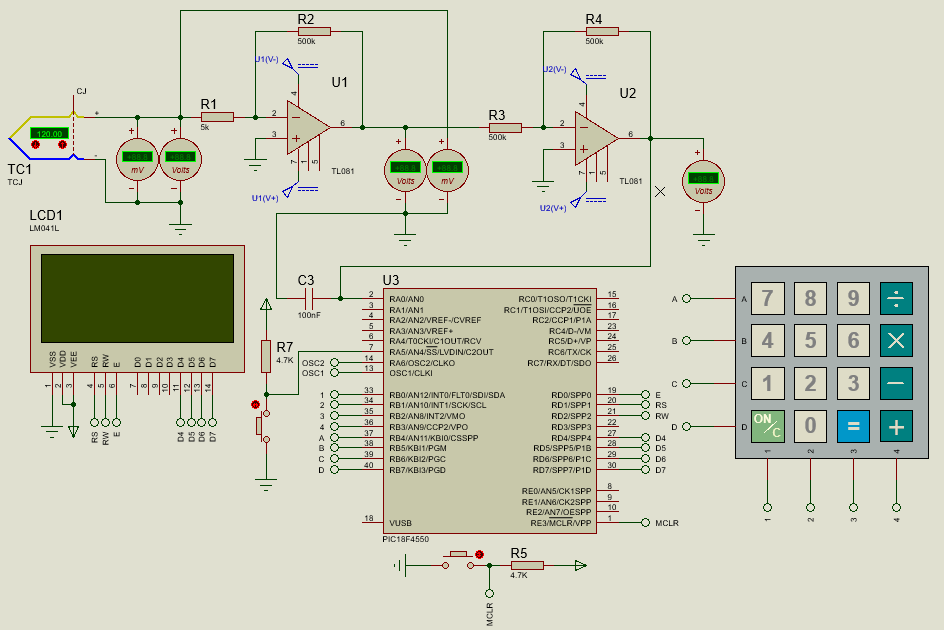
Task: Select resistor R5 (4.7K)
Action: (x=527, y=565)
